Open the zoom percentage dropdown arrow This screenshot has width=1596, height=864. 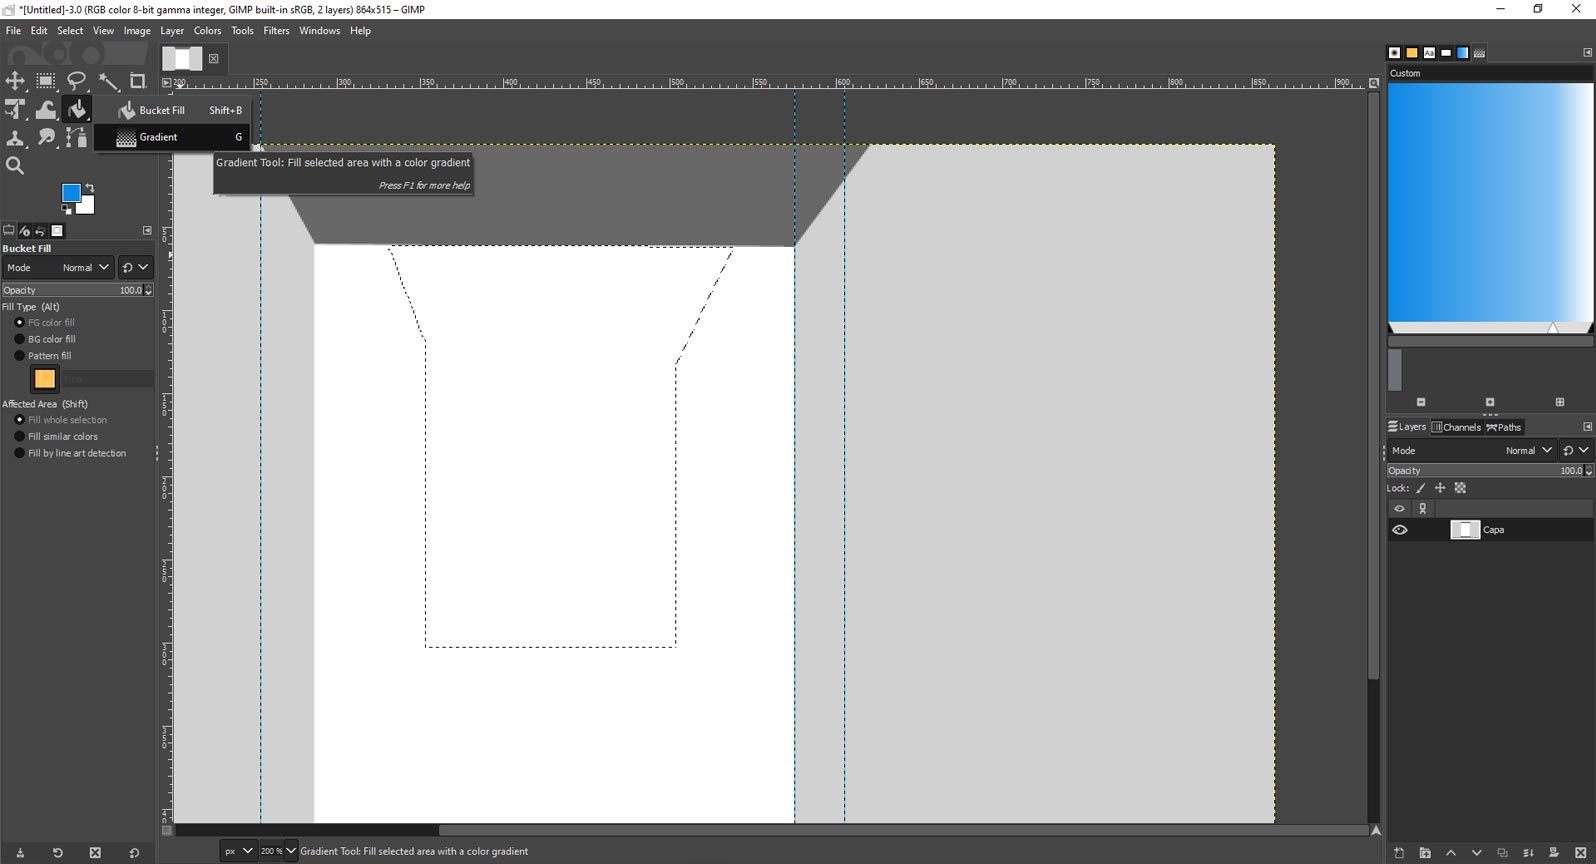291,851
